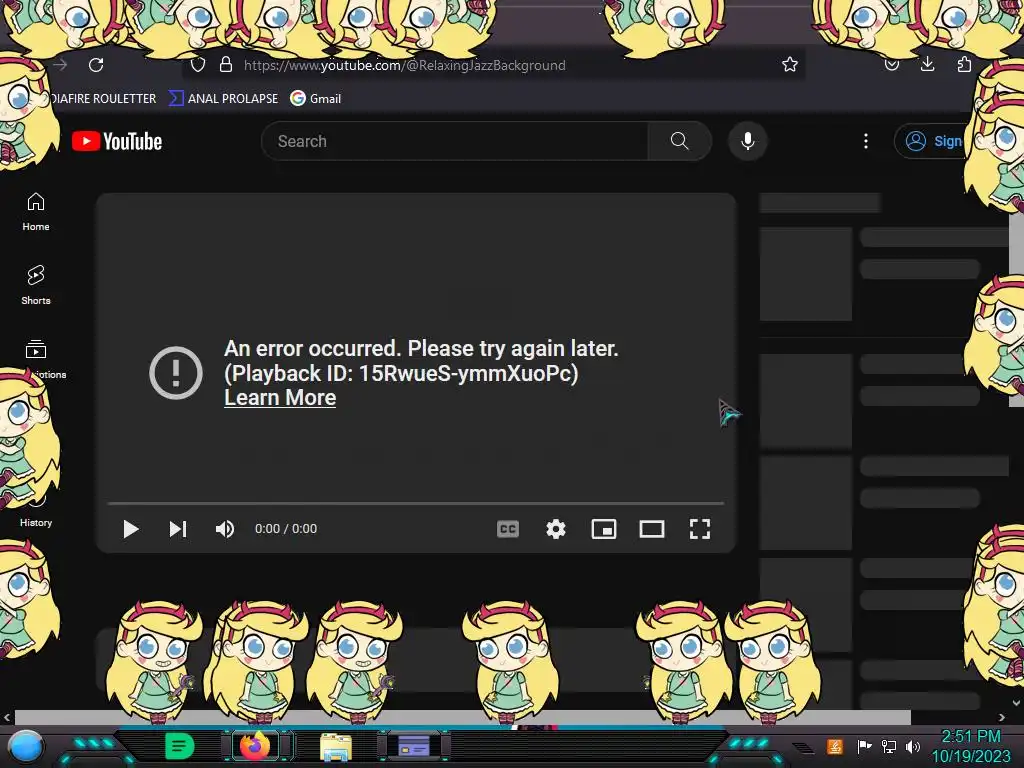Switch to theater mode
1024x768 pixels.
652,529
